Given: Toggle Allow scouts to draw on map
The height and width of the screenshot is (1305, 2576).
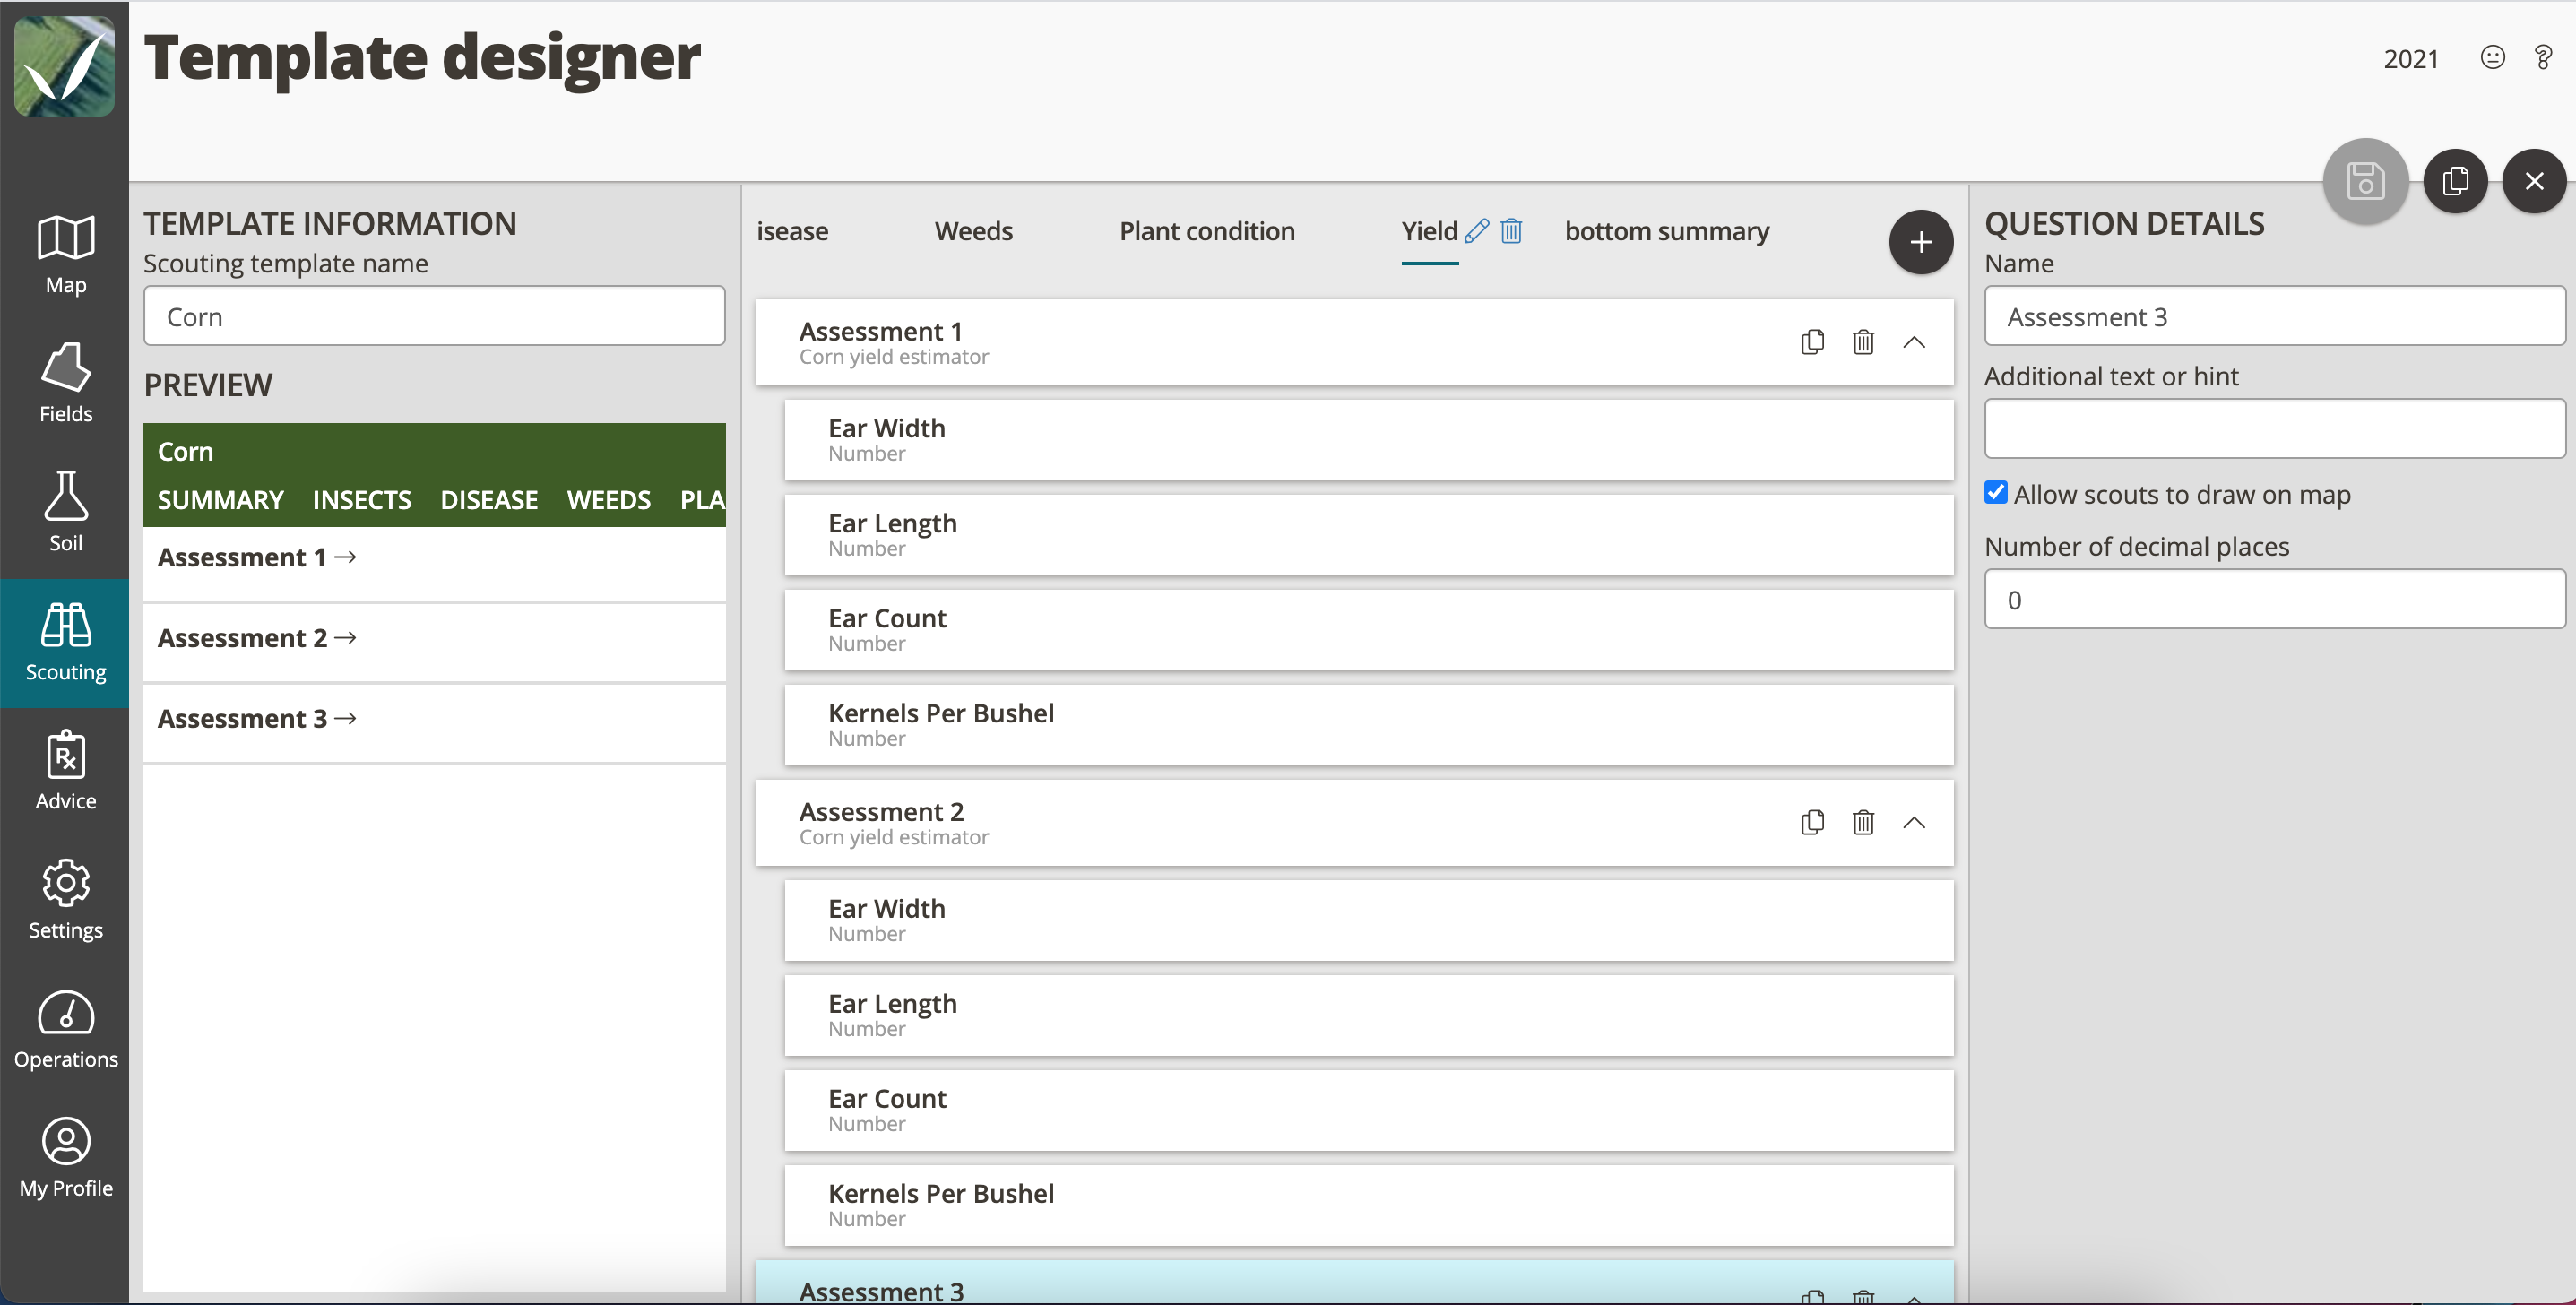Looking at the screenshot, I should pyautogui.click(x=1996, y=492).
